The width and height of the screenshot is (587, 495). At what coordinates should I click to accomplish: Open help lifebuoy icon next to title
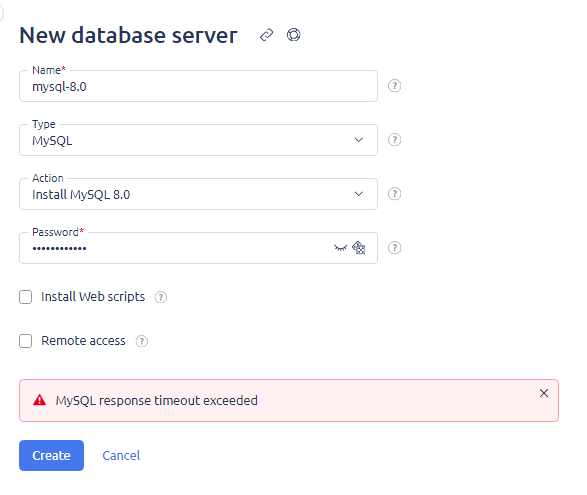(x=294, y=35)
